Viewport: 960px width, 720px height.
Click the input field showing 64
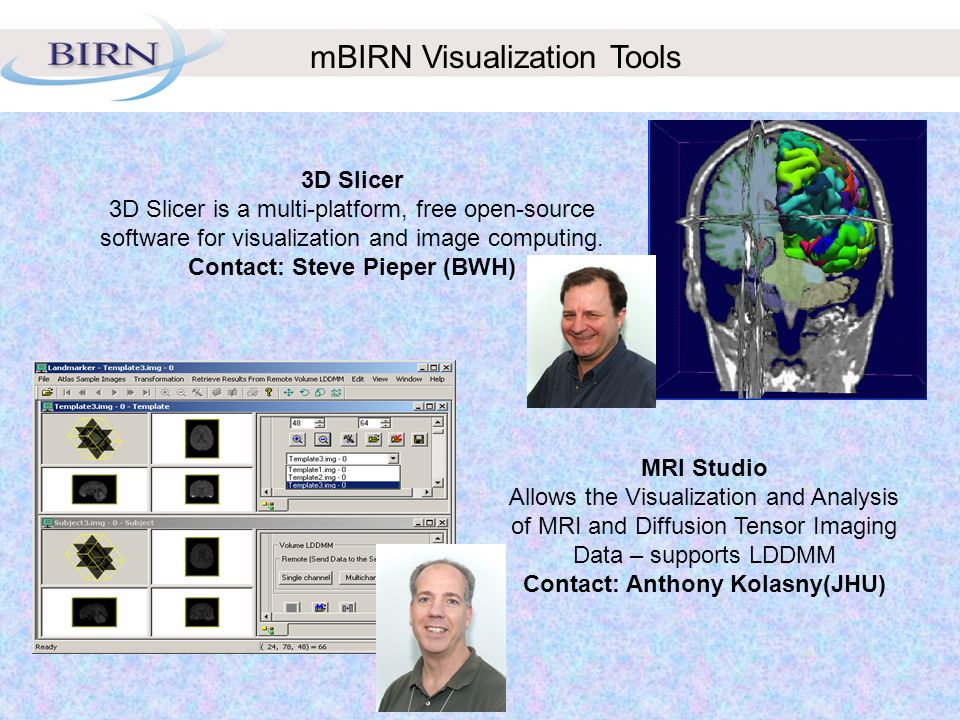click(369, 423)
